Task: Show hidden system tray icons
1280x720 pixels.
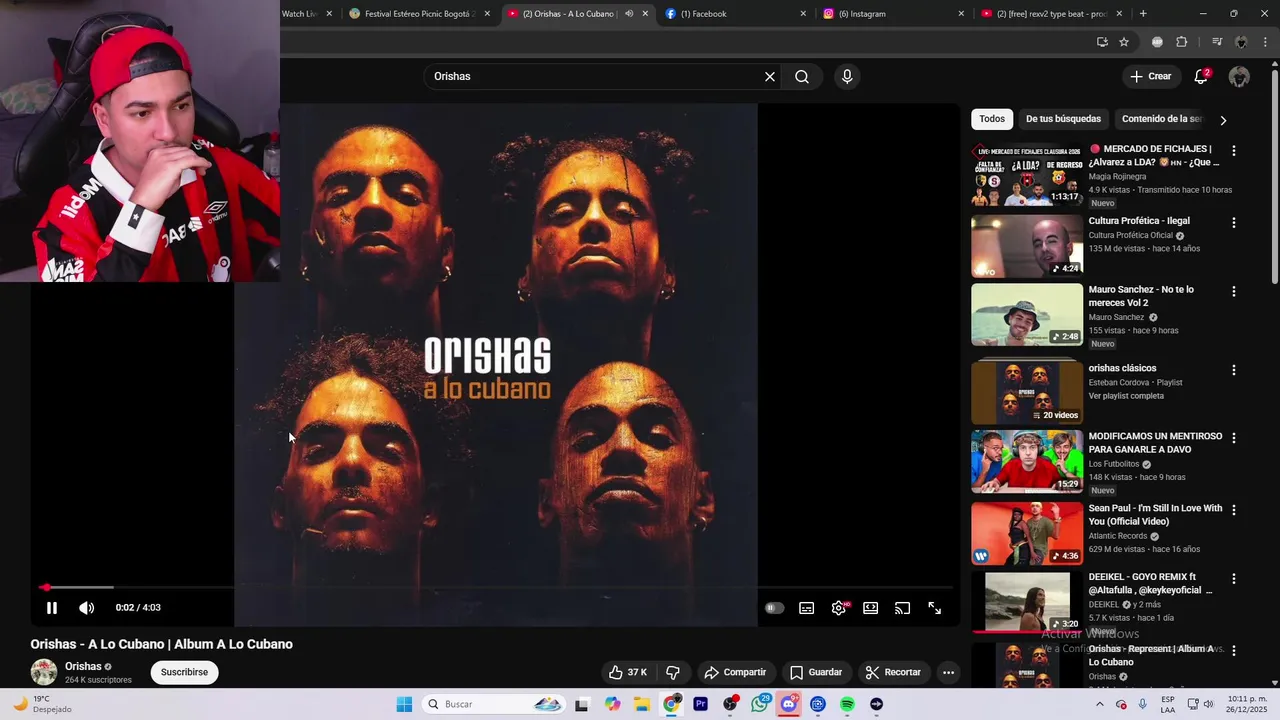Action: 1100,704
